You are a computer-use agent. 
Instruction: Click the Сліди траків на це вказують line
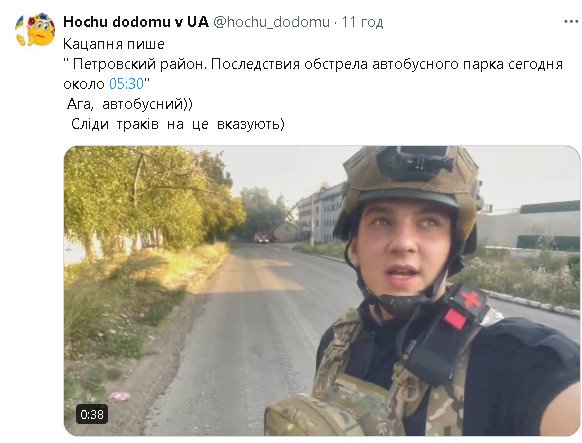coord(178,124)
